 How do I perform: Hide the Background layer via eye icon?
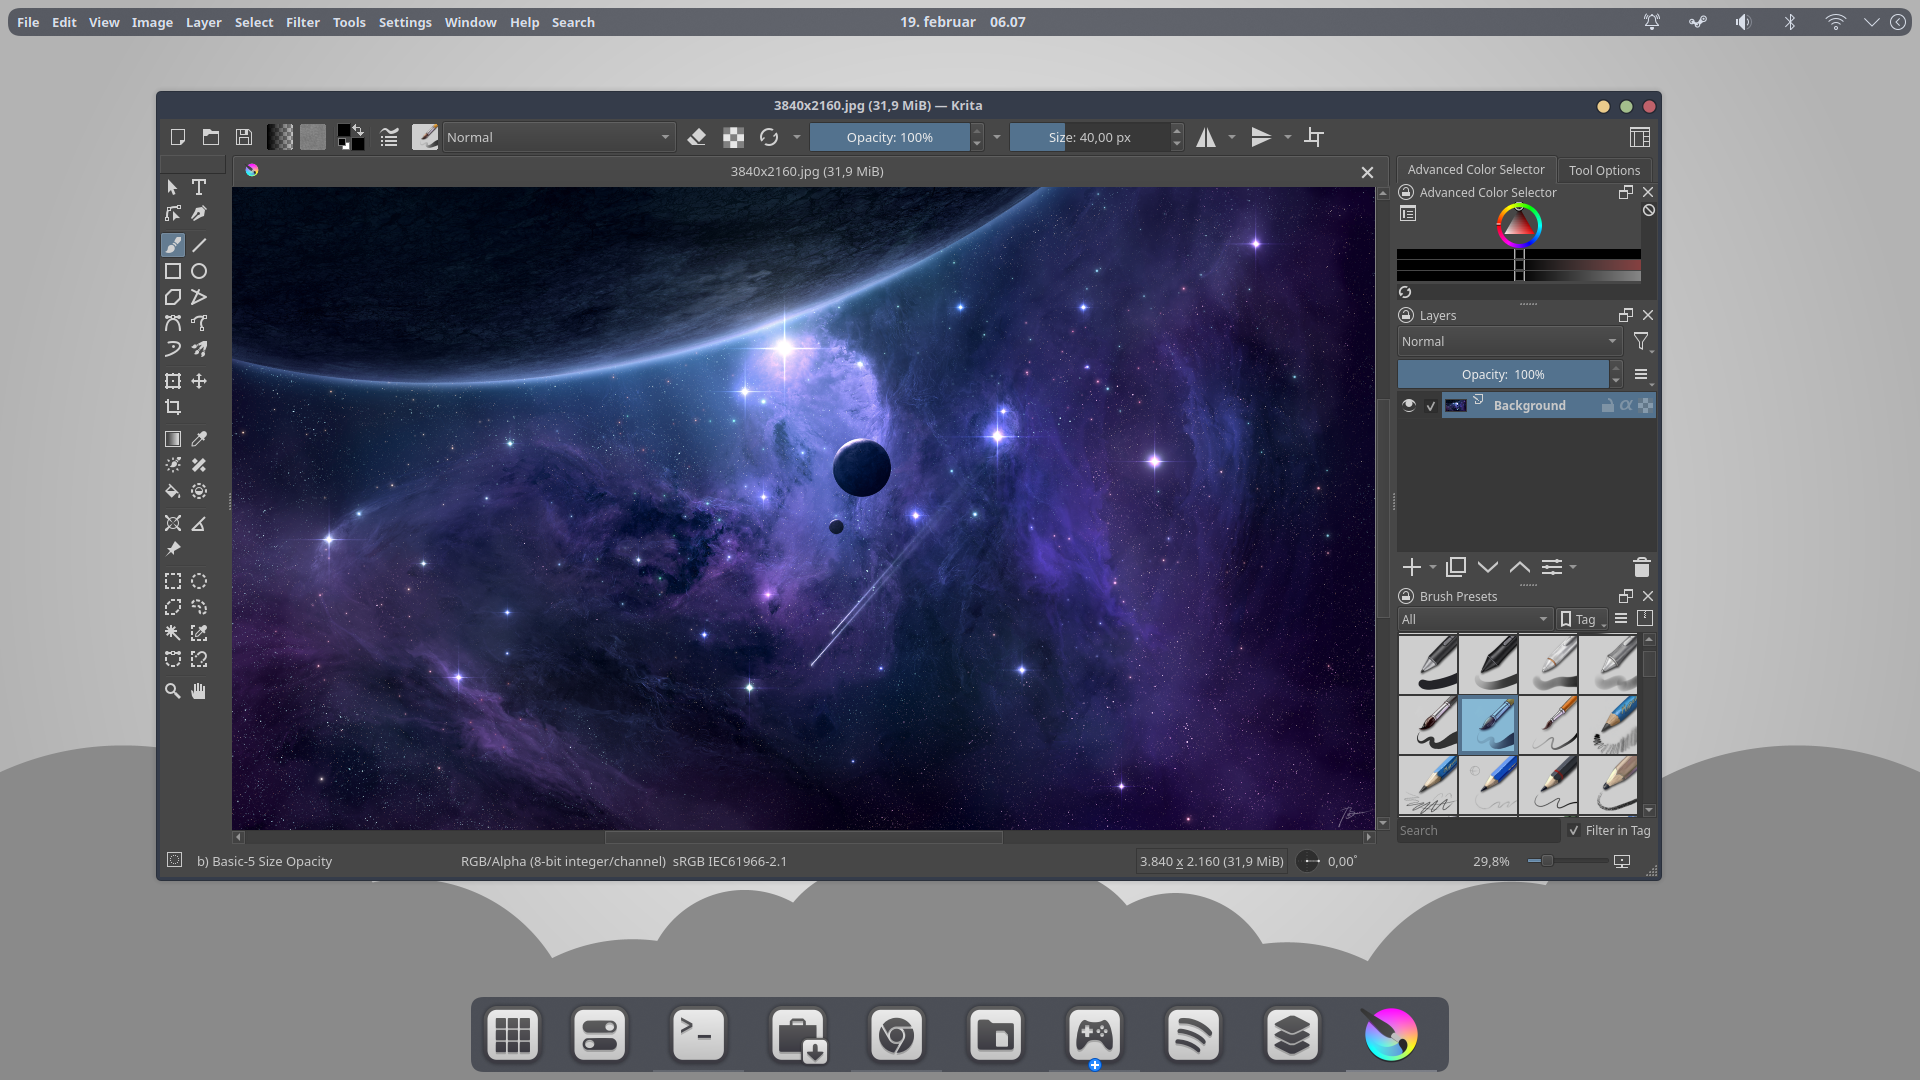pos(1408,405)
